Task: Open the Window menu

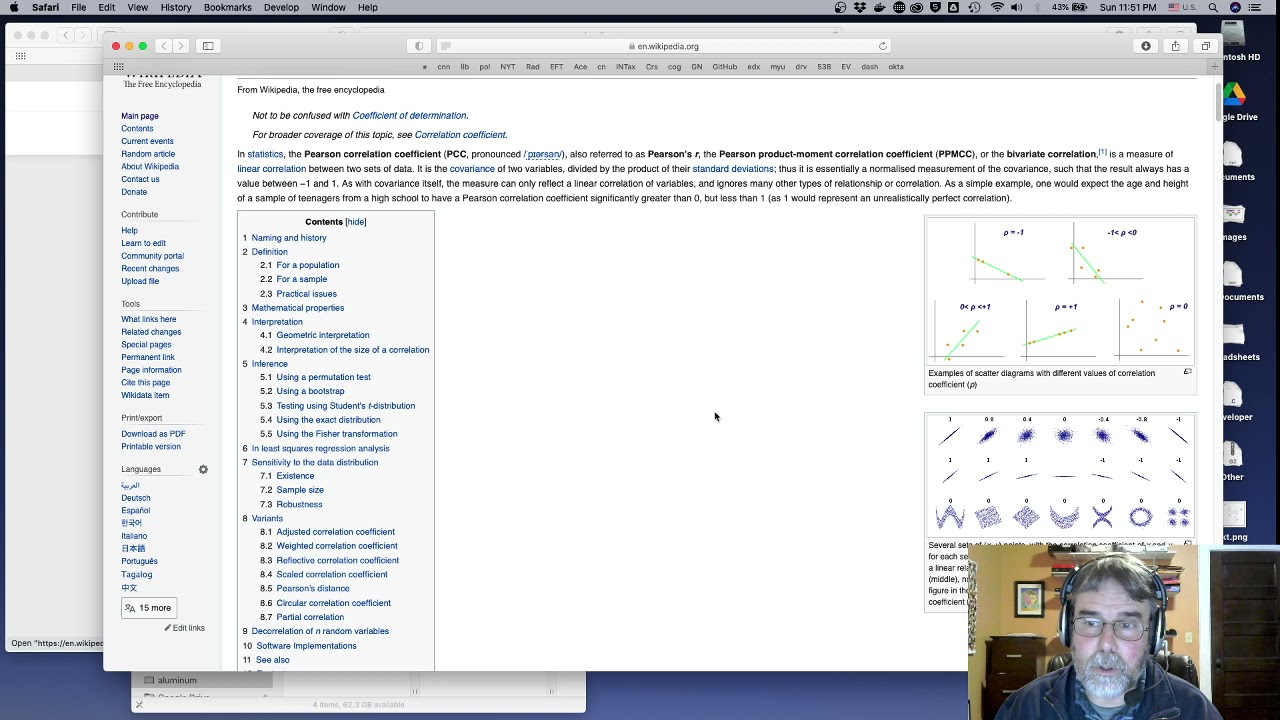Action: coord(328,8)
